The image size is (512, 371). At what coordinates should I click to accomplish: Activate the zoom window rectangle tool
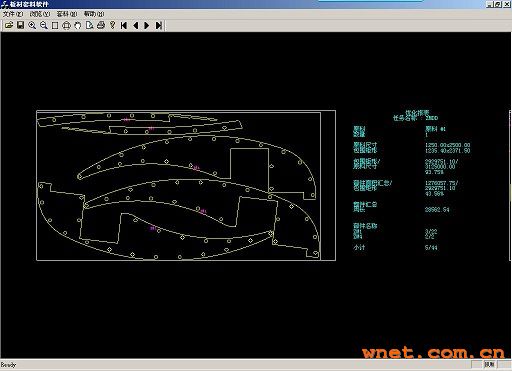click(x=55, y=25)
